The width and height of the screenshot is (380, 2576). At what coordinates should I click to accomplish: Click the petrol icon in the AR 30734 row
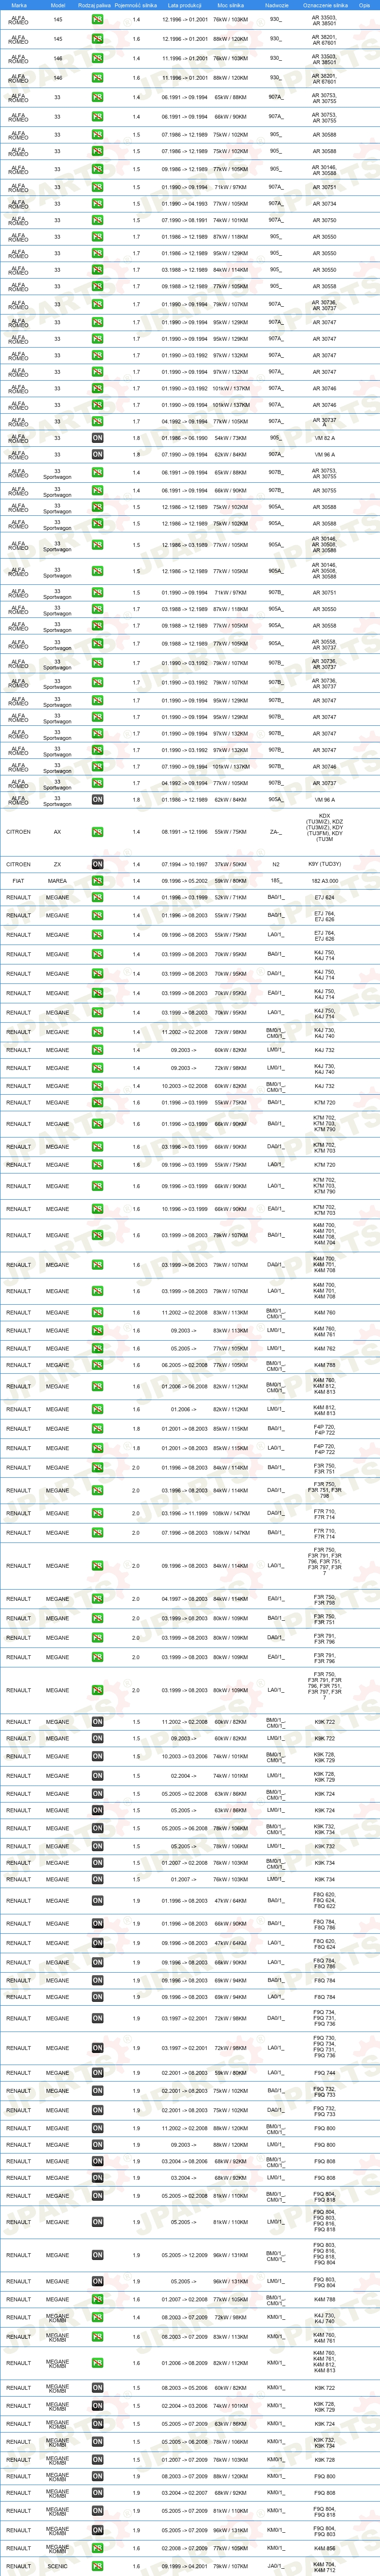point(97,204)
